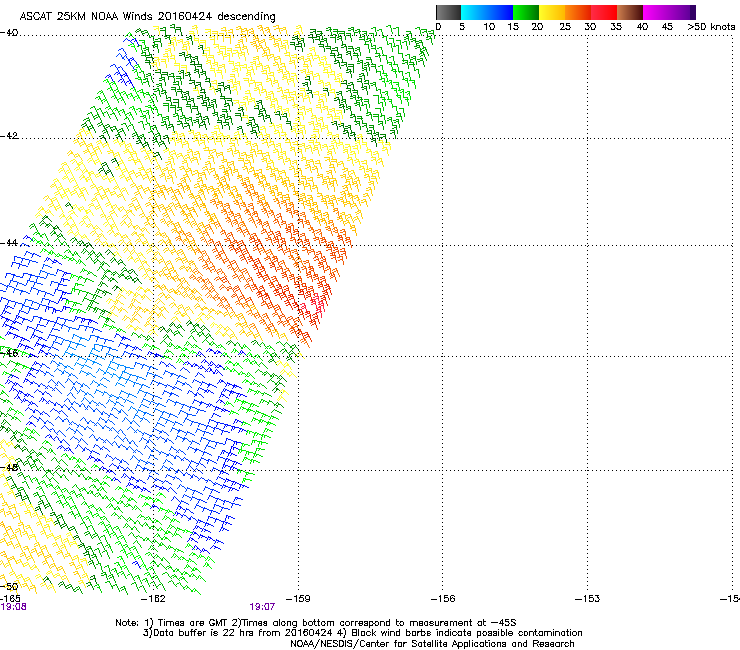Viewport: 740px width, 650px height.
Task: Click the '-44' latitude label
Action: (x=9, y=243)
